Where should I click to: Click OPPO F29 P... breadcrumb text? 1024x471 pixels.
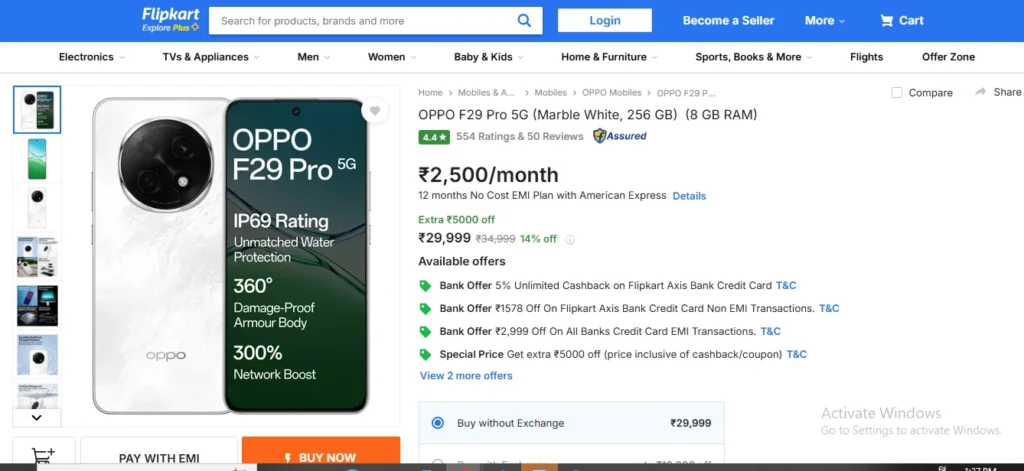(686, 93)
